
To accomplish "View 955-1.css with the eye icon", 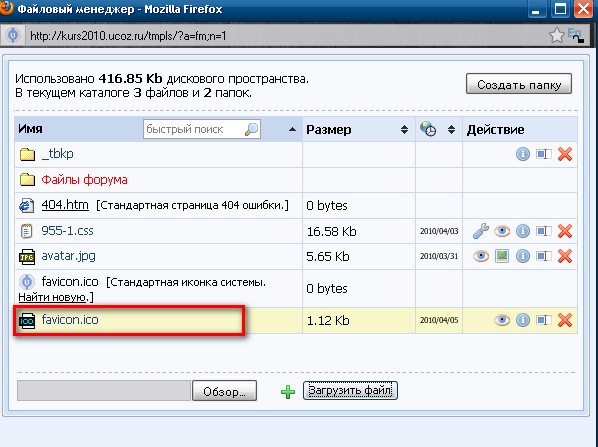I will [502, 231].
